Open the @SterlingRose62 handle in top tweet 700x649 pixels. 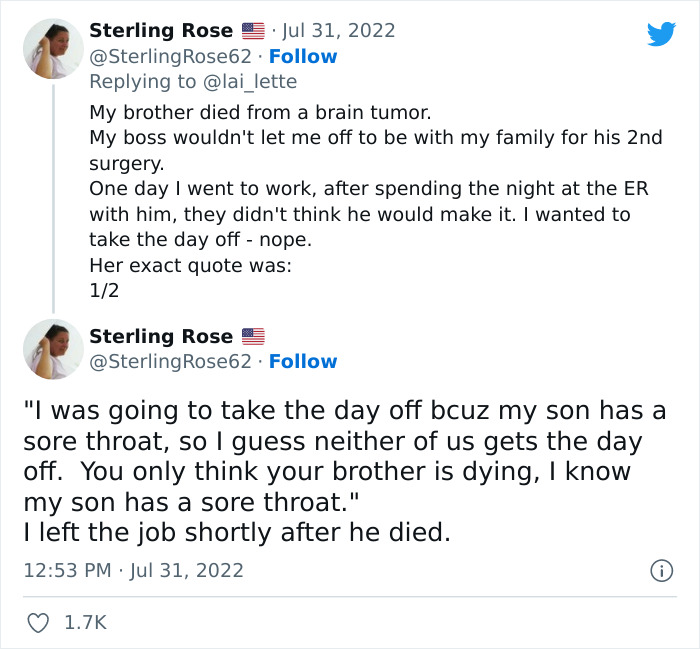(170, 56)
